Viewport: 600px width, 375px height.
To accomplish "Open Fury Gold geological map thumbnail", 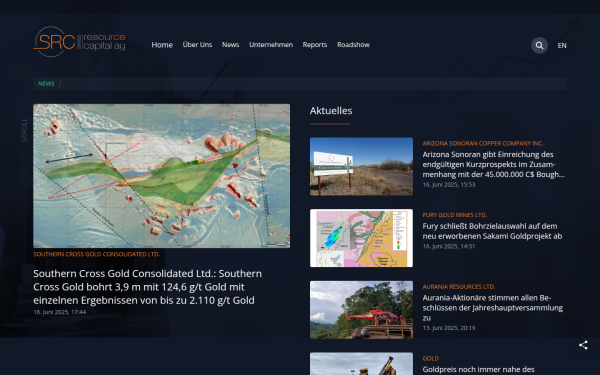I will [361, 238].
